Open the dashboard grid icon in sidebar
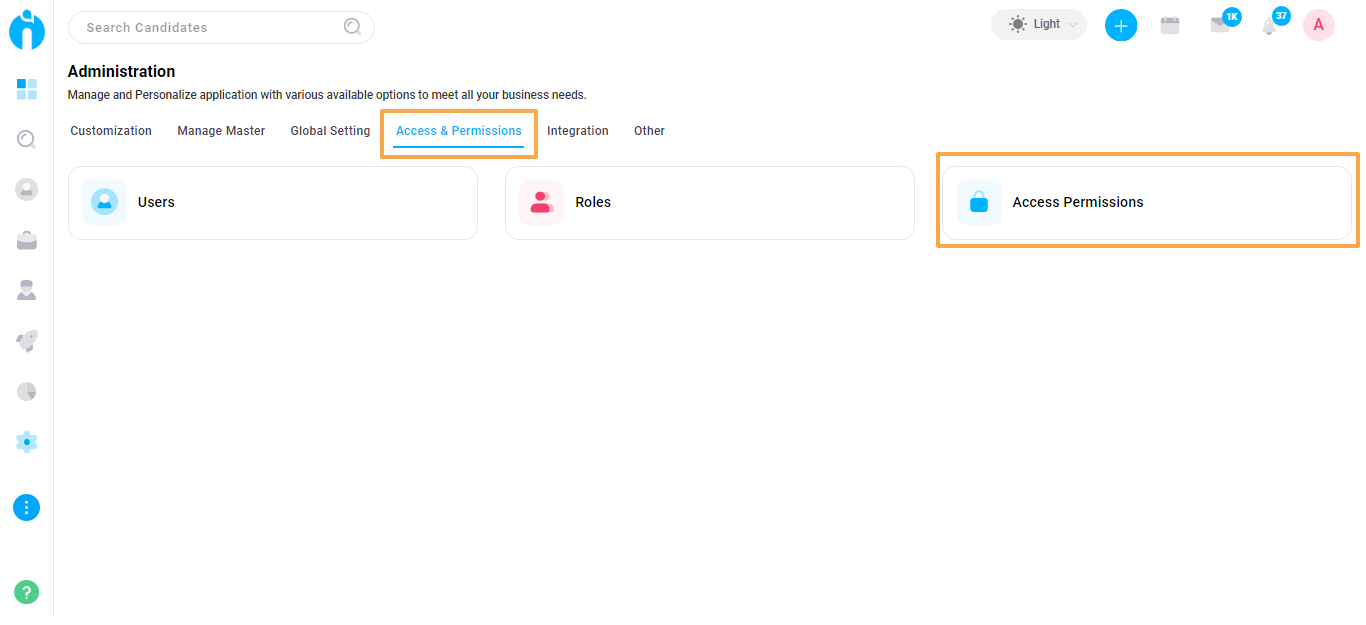The height and width of the screenshot is (625, 1366). [27, 89]
